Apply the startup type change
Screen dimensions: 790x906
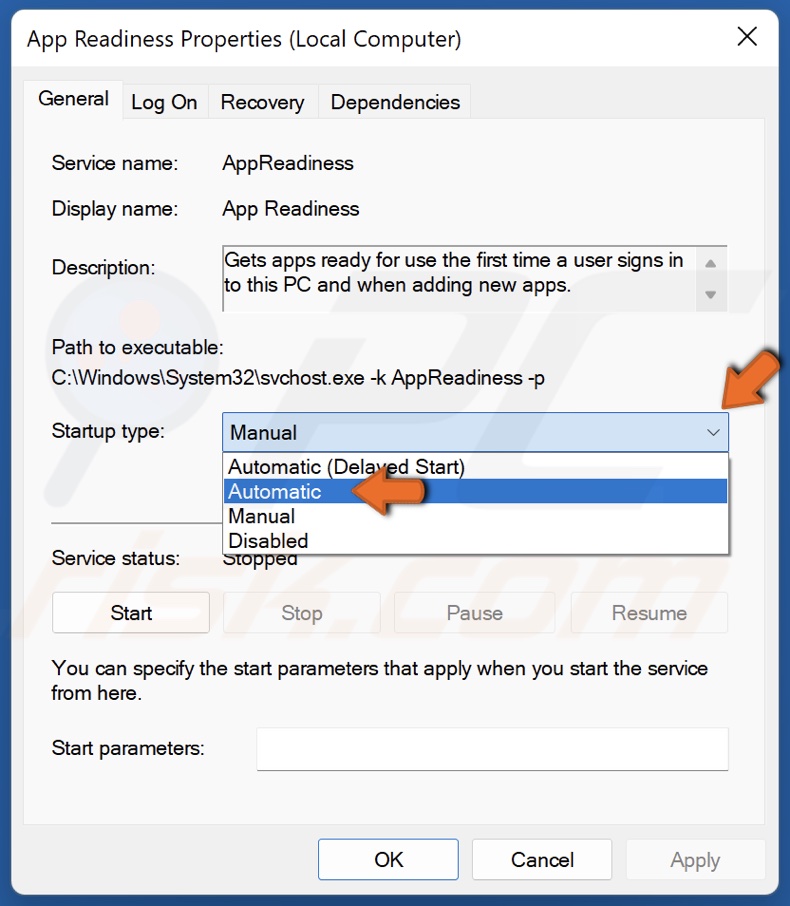point(695,859)
